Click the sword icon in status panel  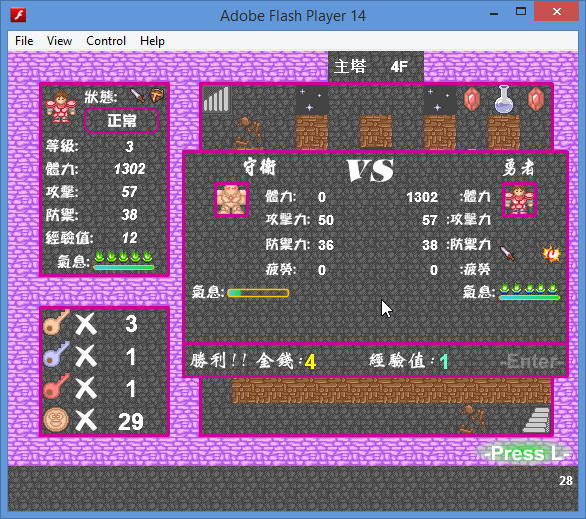(138, 96)
